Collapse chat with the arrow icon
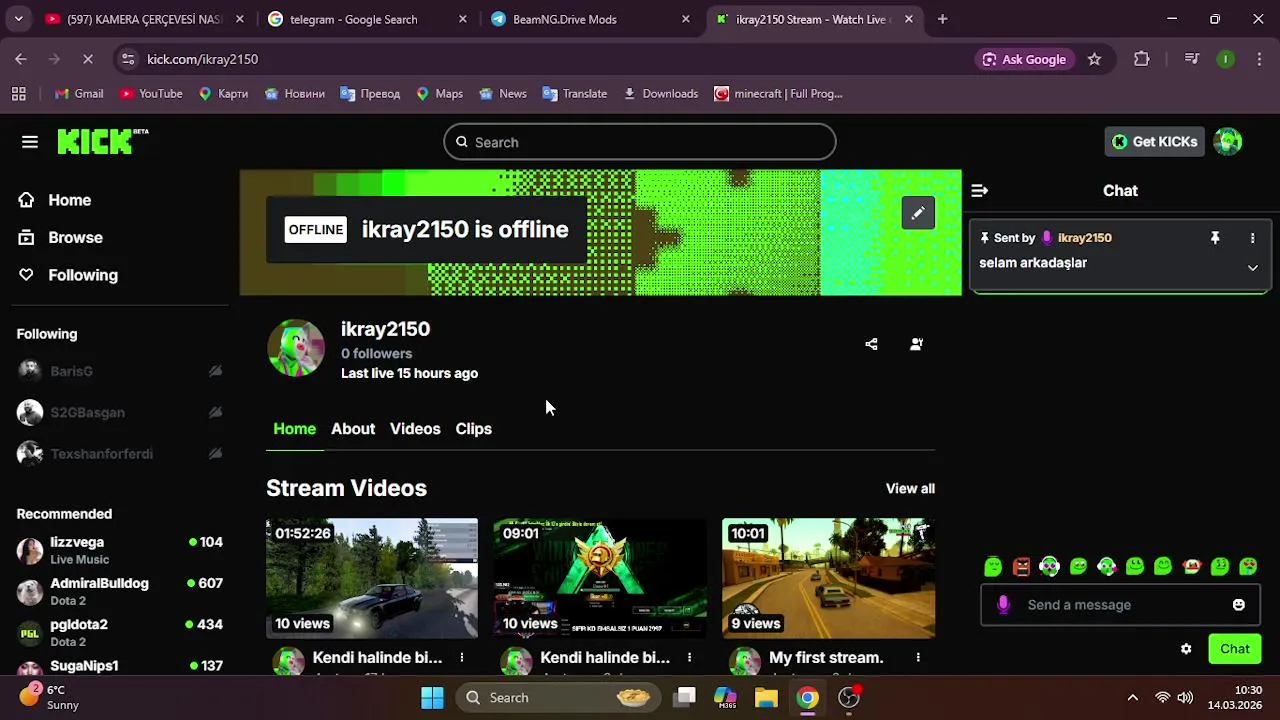The image size is (1280, 720). 979,191
